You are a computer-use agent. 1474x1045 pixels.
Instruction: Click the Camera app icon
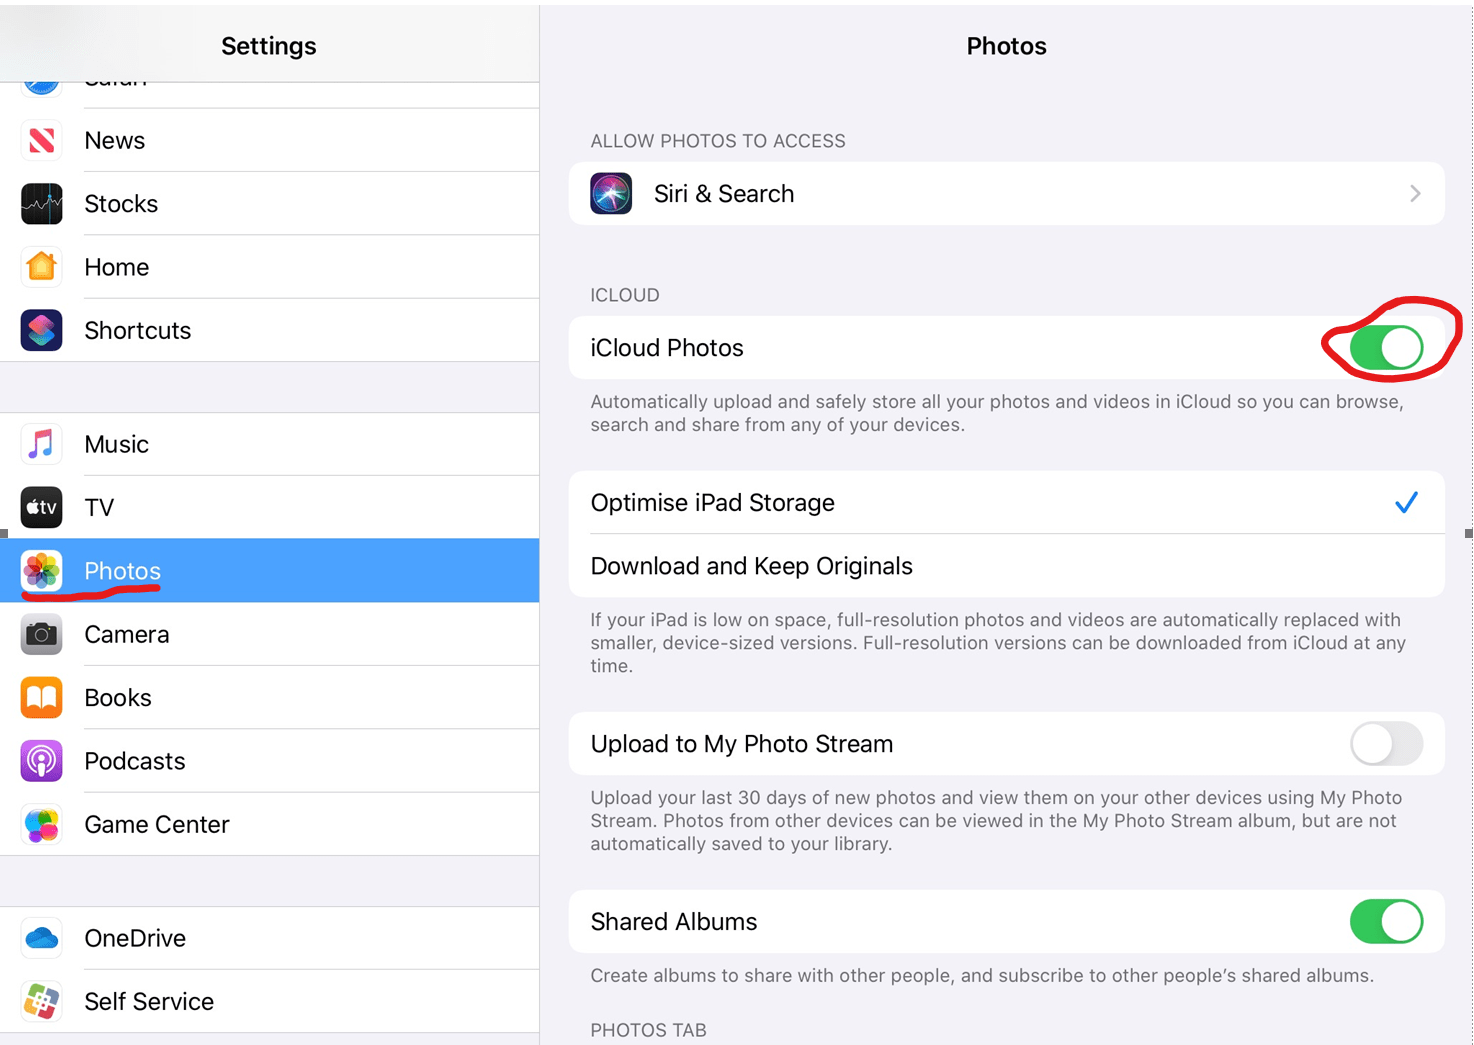click(x=41, y=634)
